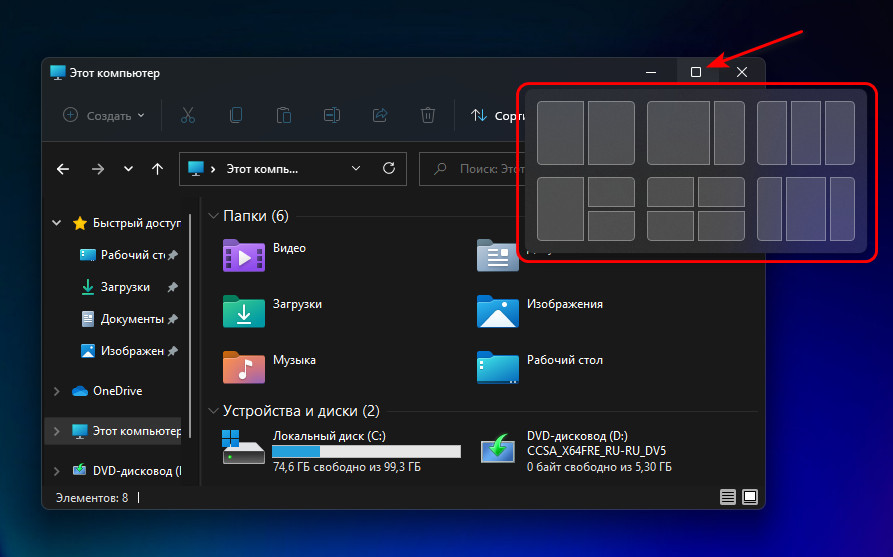Go up one level arrow
The width and height of the screenshot is (893, 557).
click(158, 169)
